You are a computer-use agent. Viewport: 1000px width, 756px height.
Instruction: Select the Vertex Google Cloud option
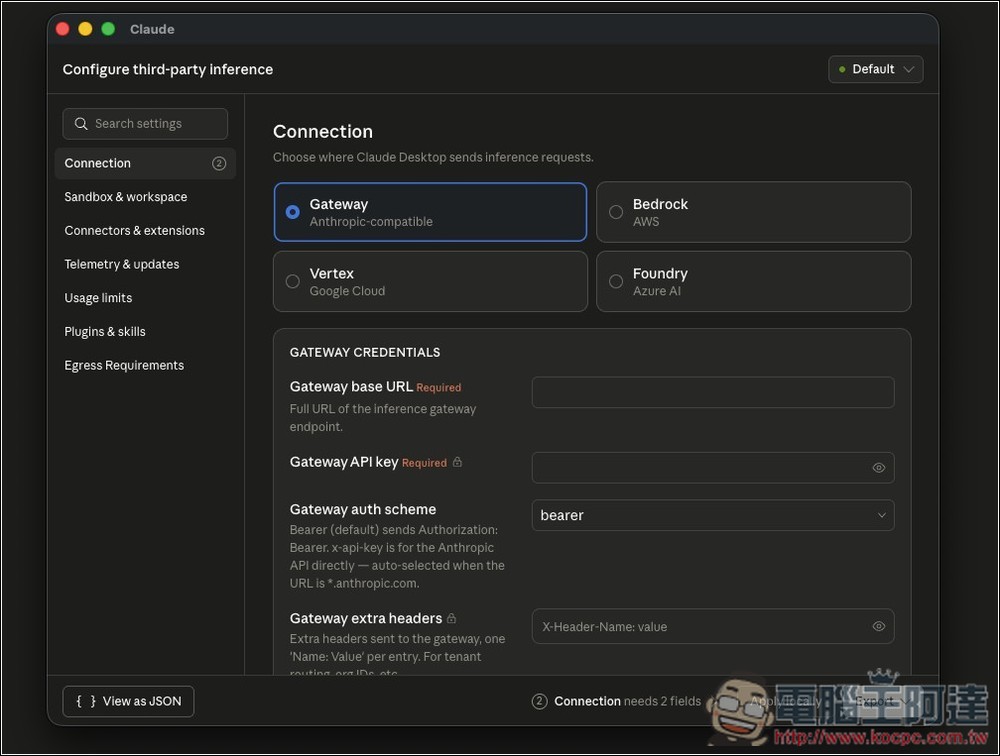[293, 282]
